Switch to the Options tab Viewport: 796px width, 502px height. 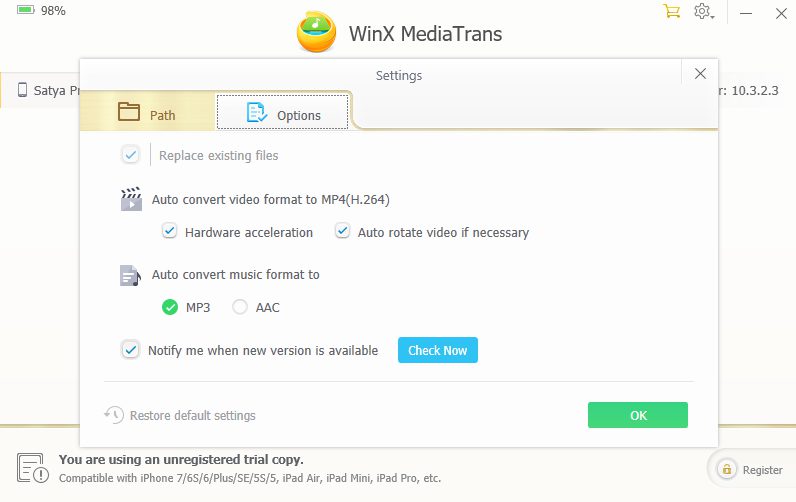283,112
